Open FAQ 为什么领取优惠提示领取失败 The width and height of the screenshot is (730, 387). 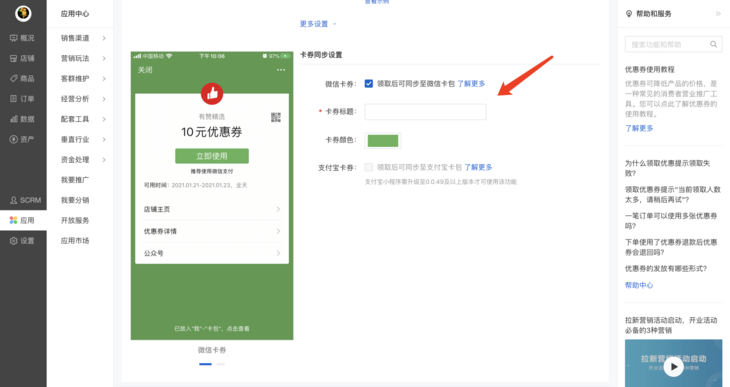pyautogui.click(x=668, y=168)
